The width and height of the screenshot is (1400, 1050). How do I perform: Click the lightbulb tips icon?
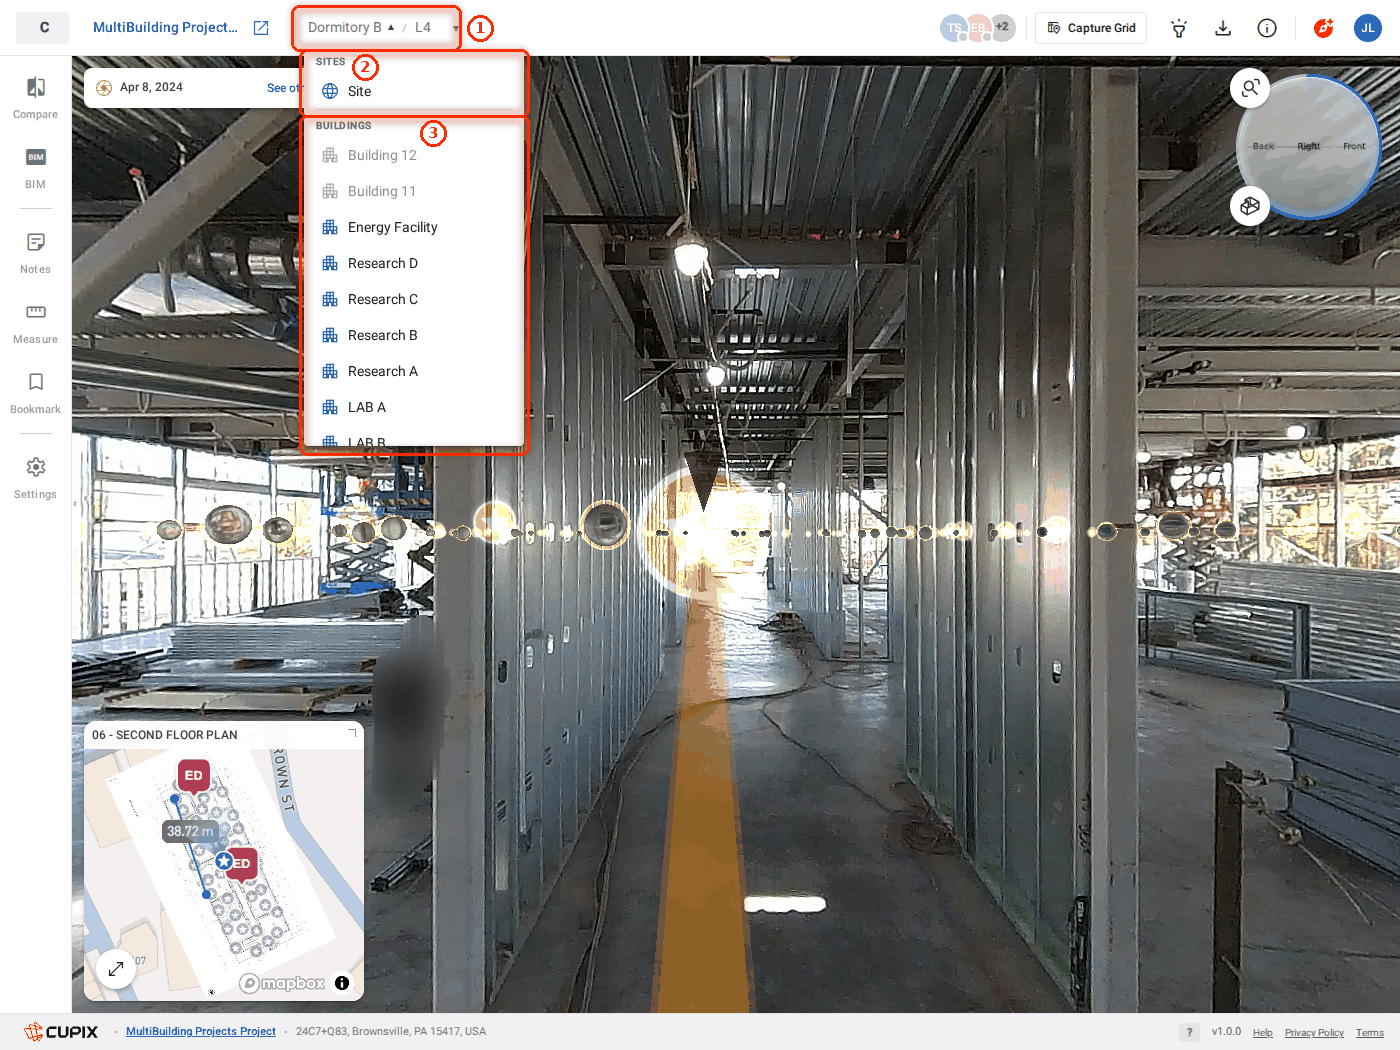[x=1179, y=28]
